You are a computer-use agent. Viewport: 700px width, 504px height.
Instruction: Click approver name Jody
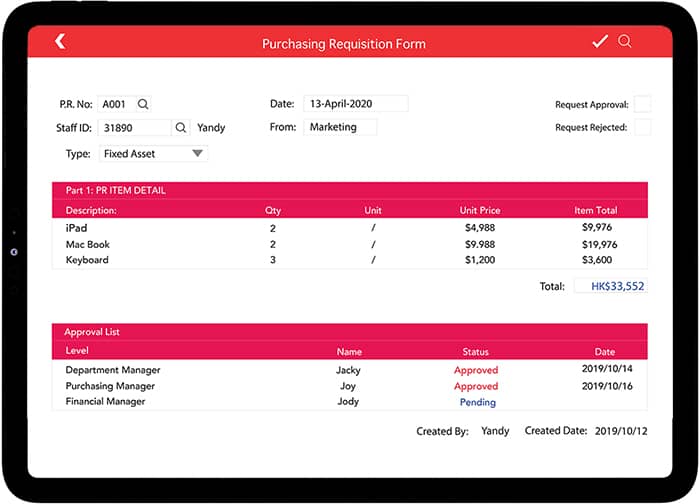coord(348,401)
